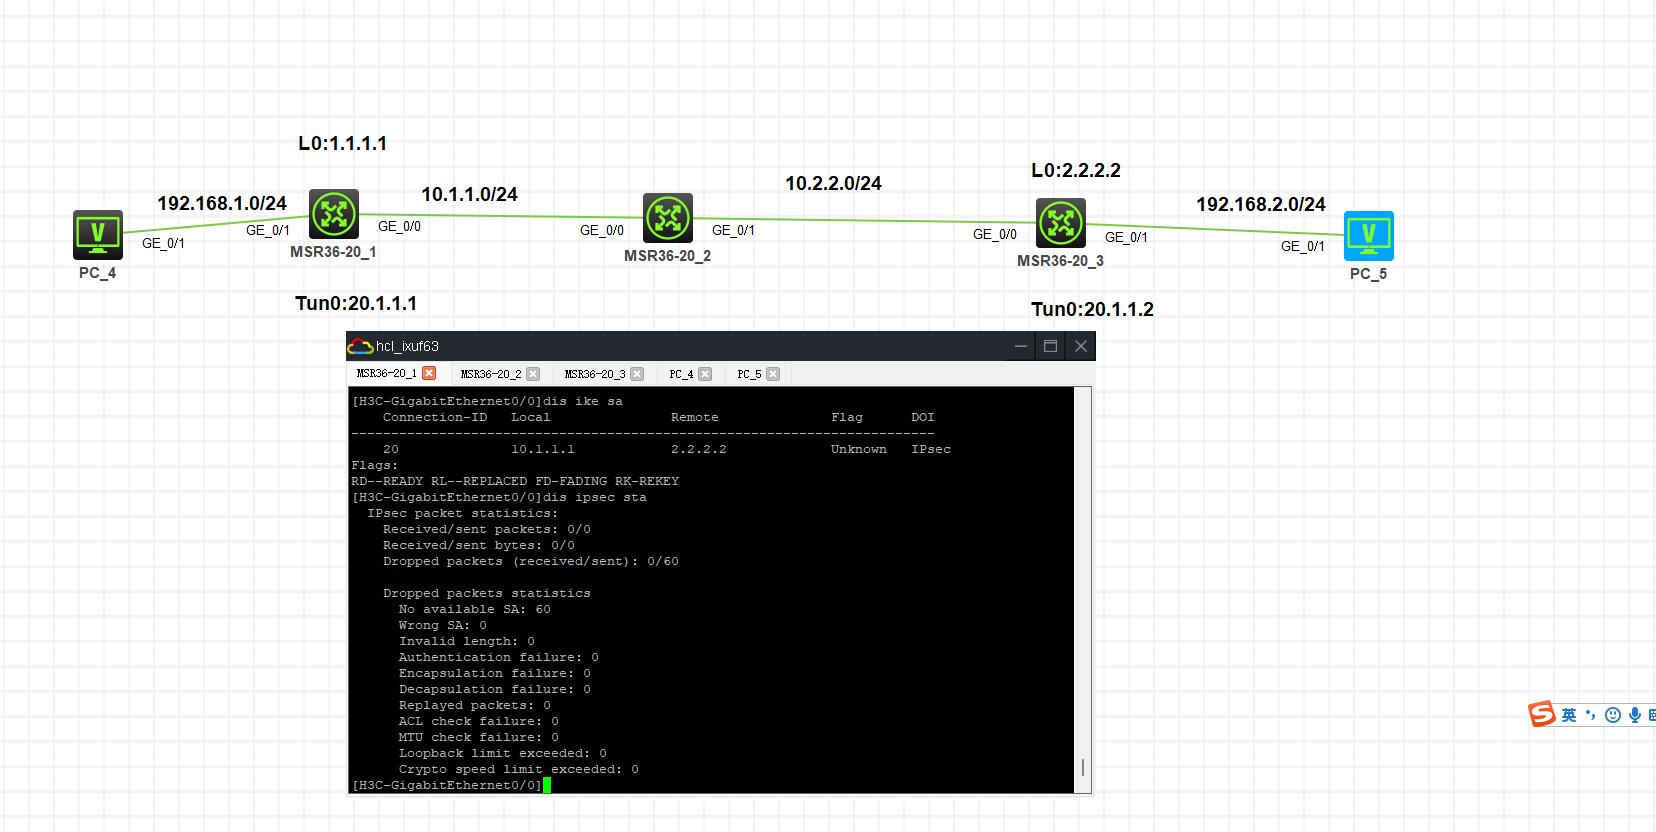This screenshot has height=832, width=1656.
Task: Select the 192.168.1.0/24 network label
Action: click(222, 203)
